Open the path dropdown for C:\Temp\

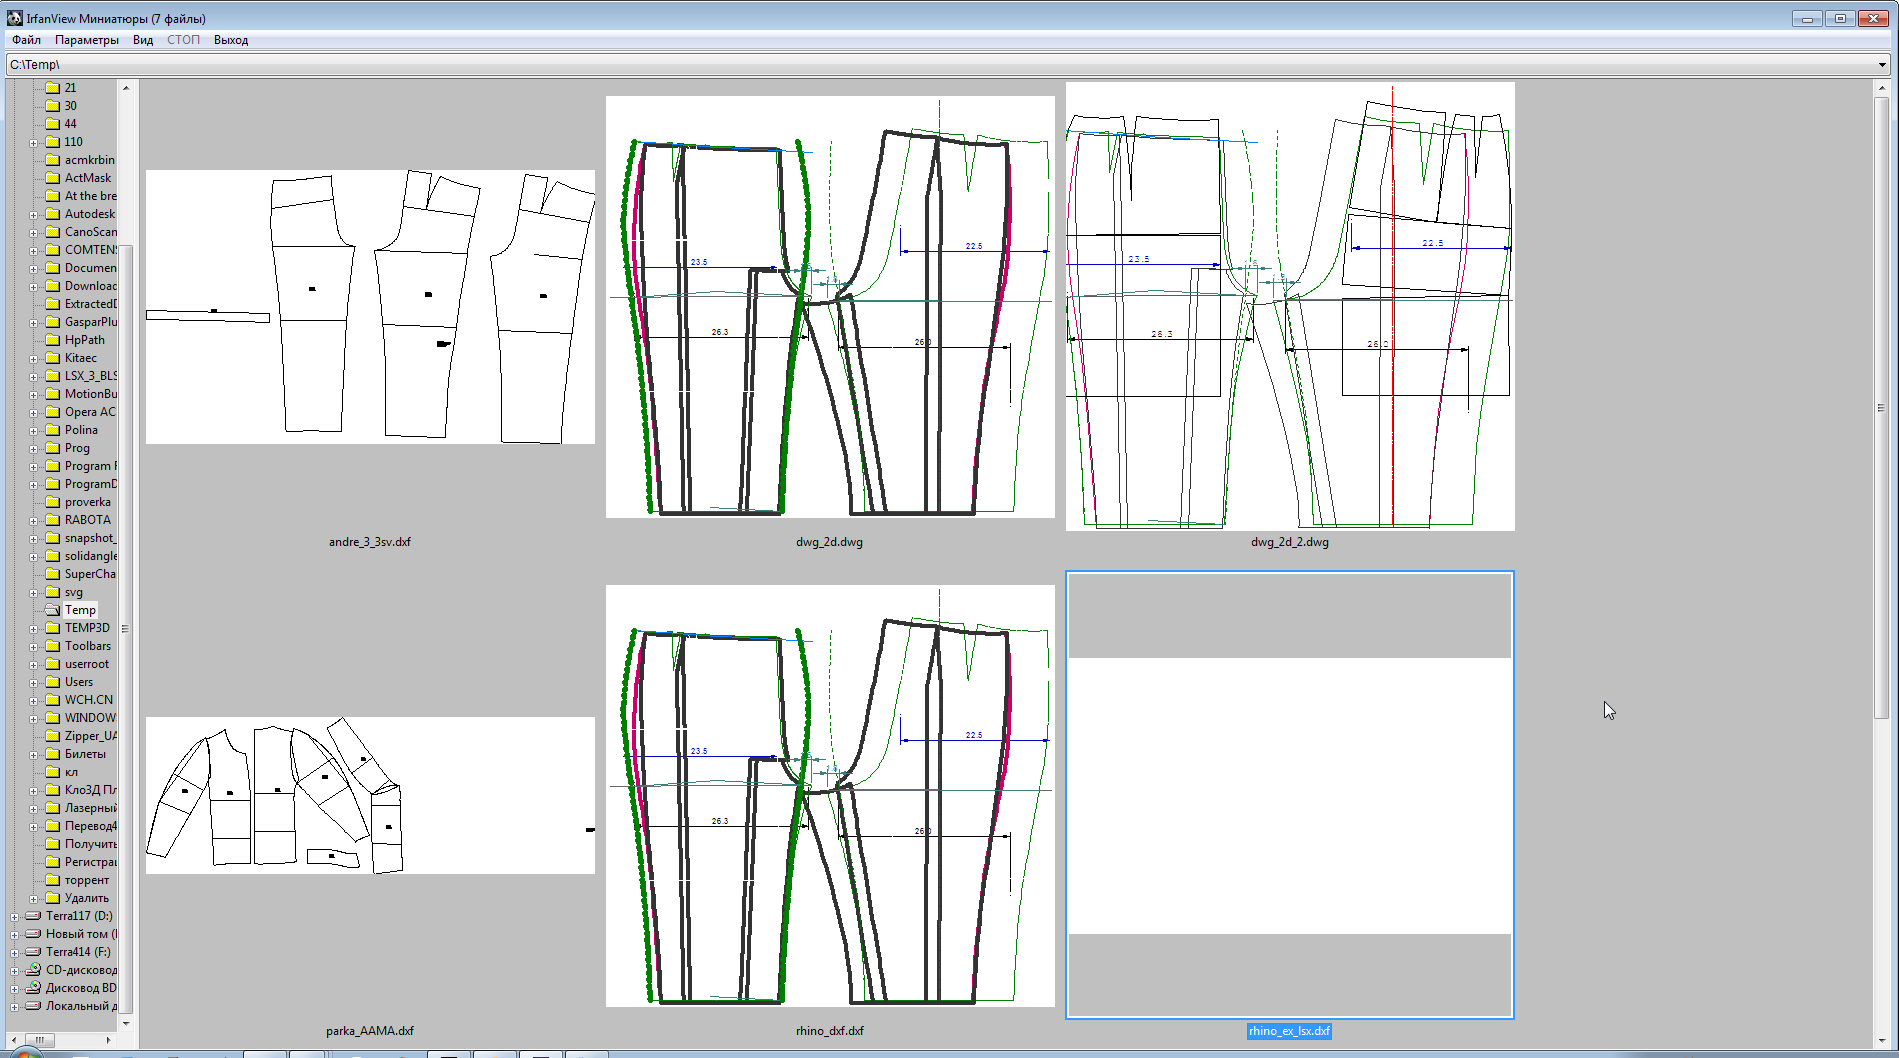[1882, 65]
